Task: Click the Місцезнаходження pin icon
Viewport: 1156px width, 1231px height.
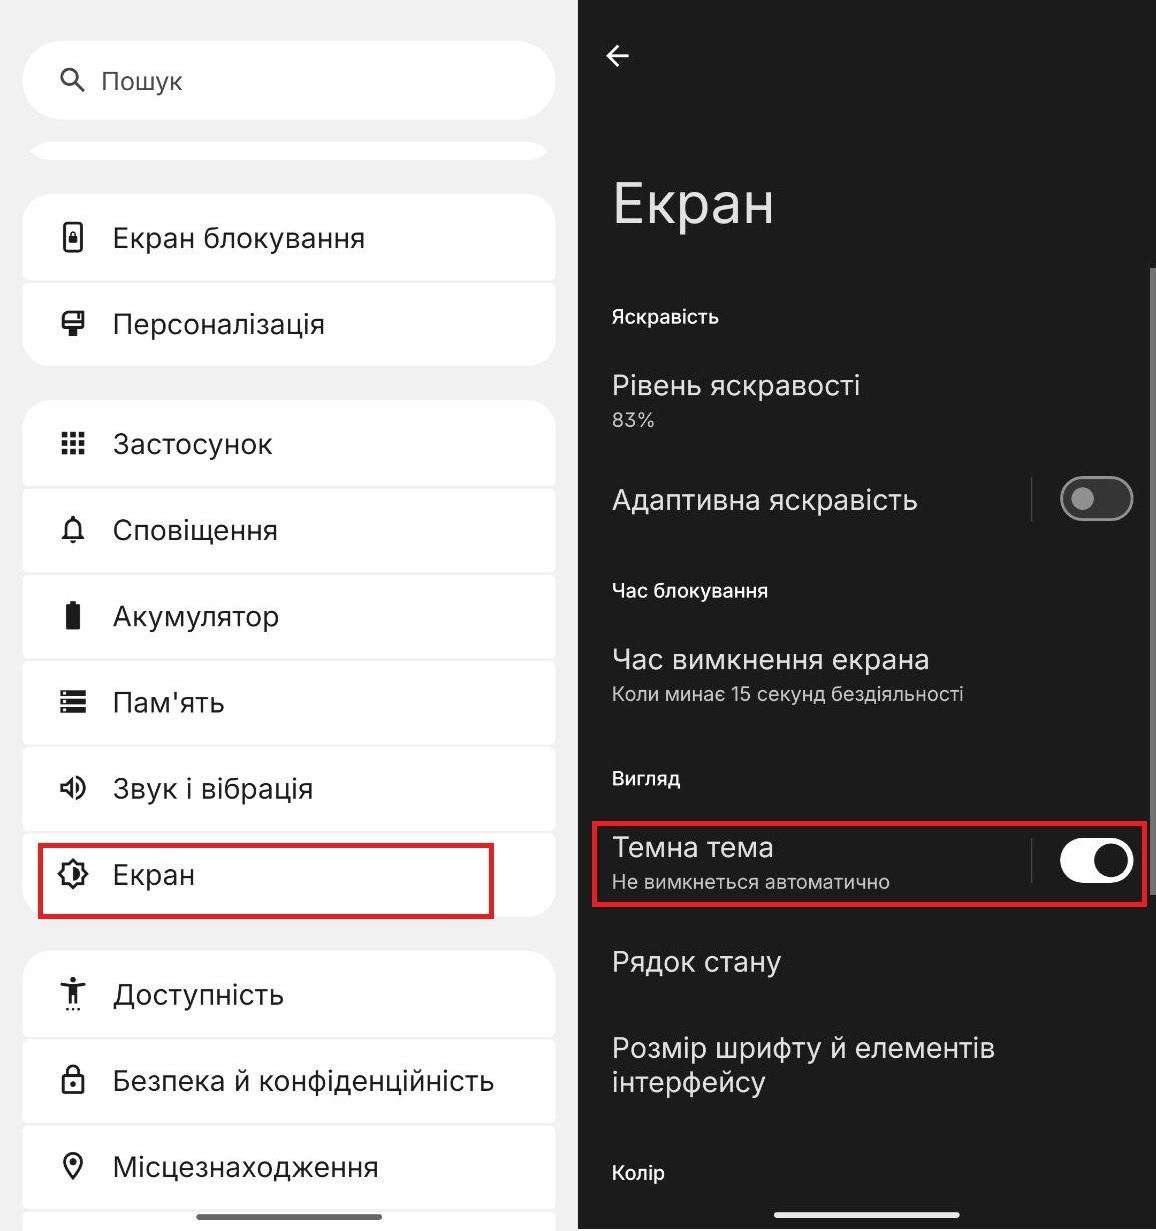Action: coord(72,1166)
